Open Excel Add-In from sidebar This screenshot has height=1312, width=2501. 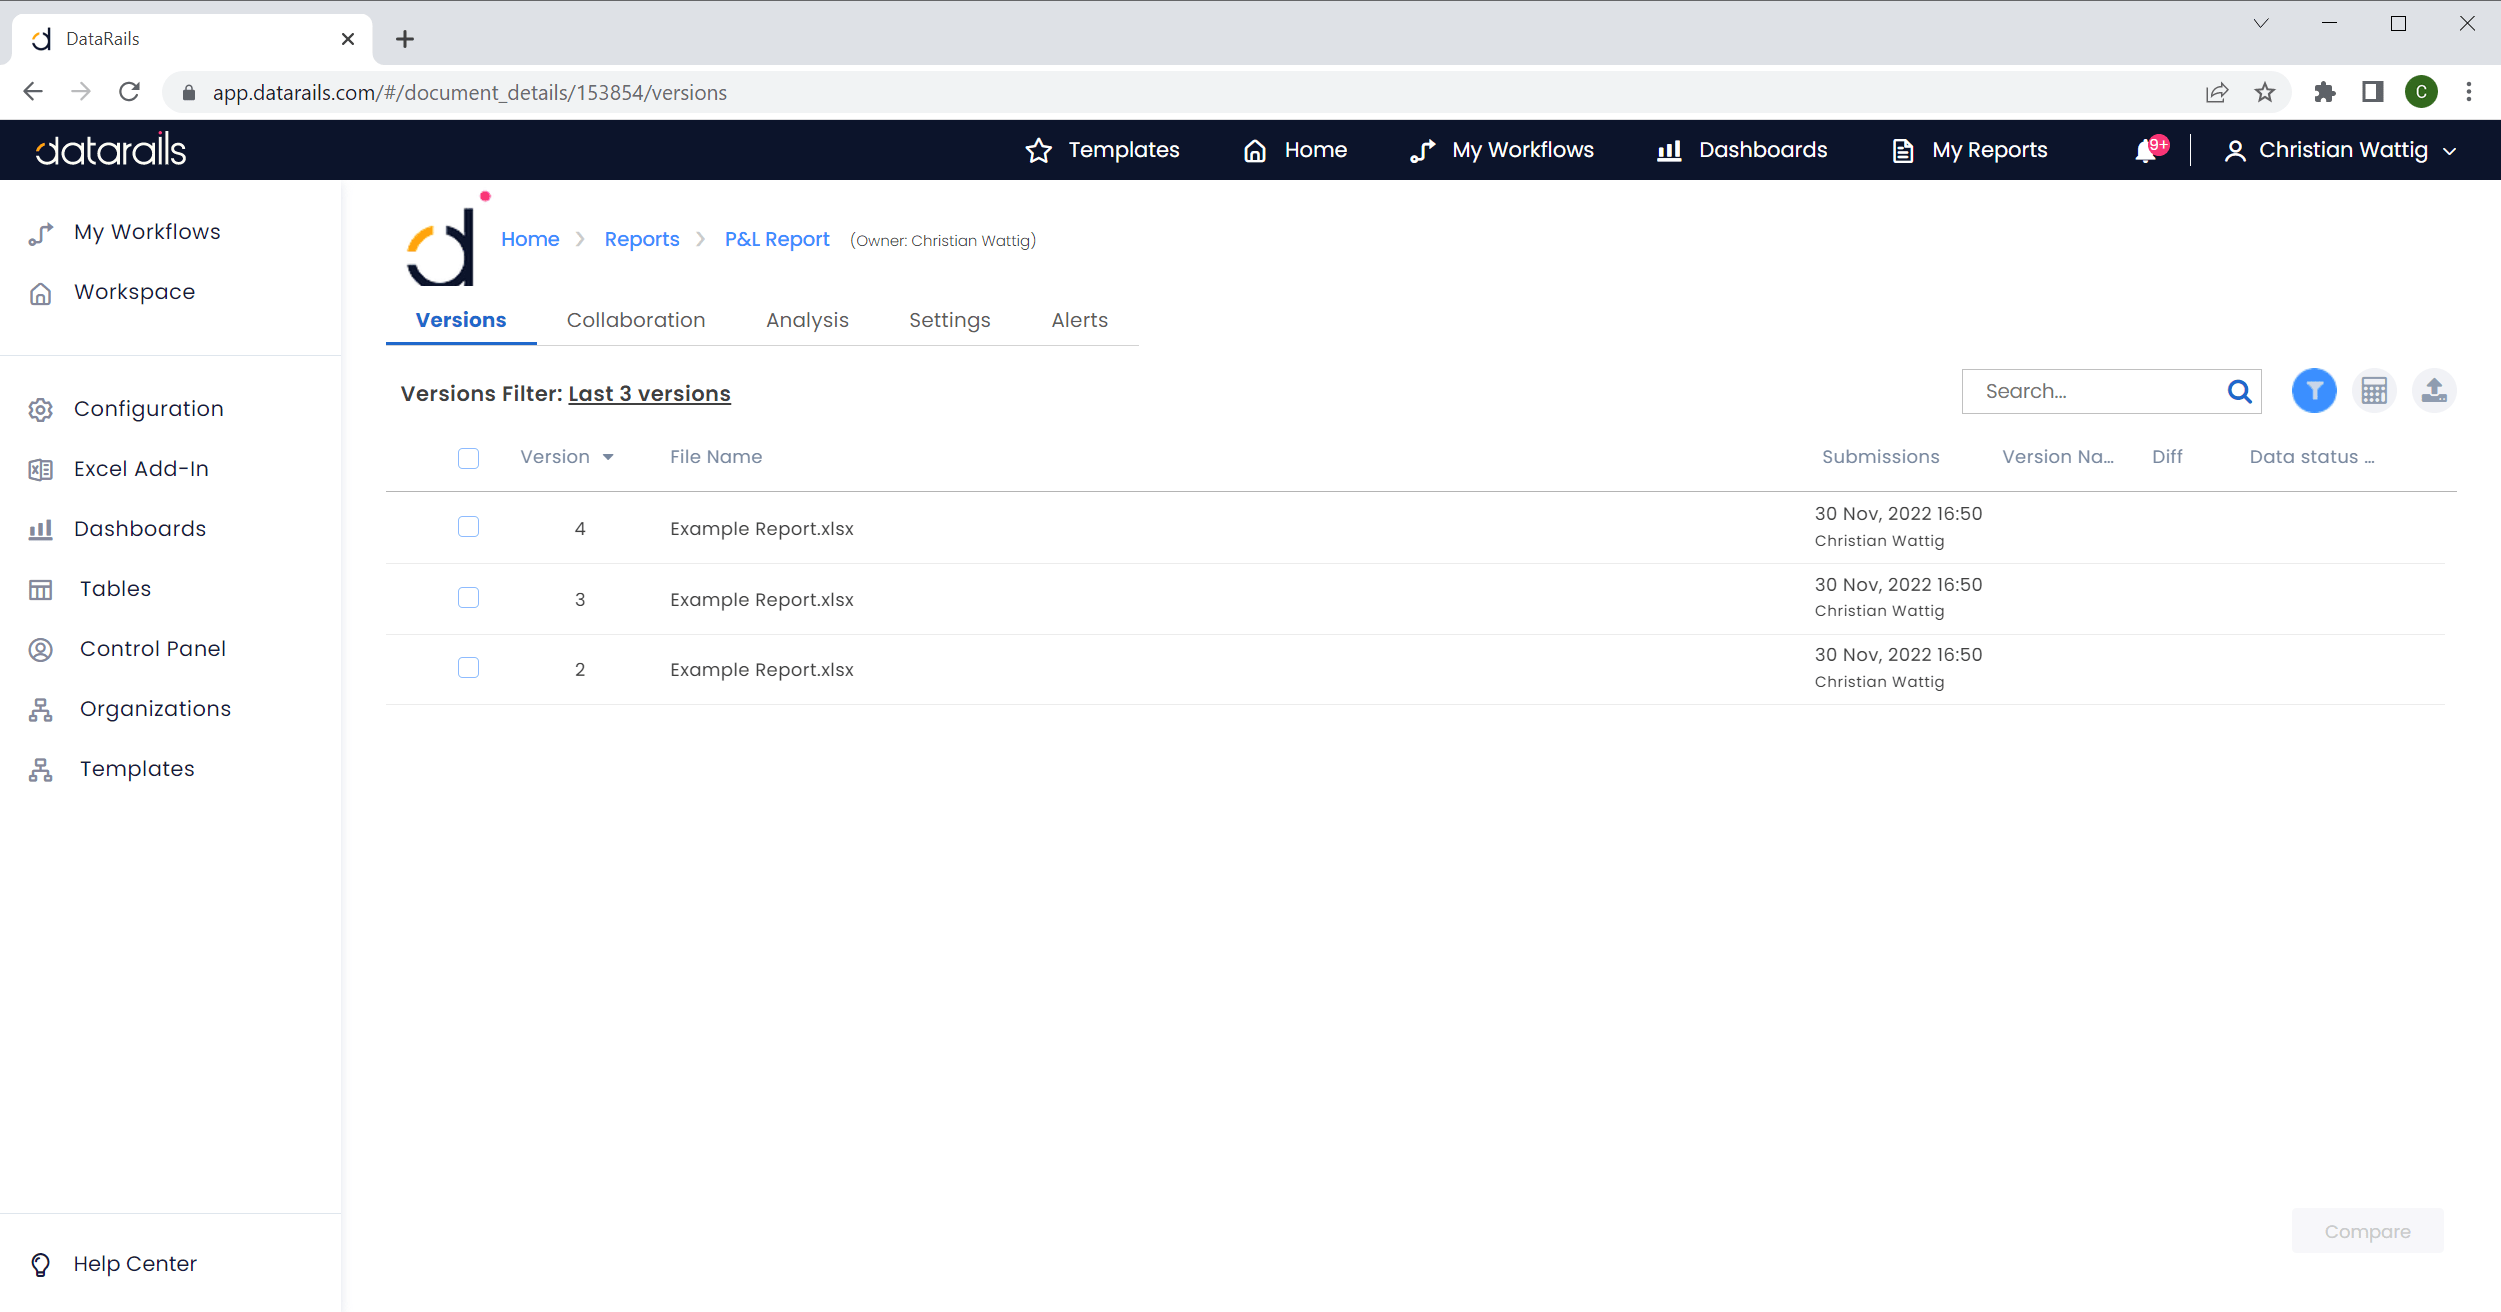[x=141, y=469]
